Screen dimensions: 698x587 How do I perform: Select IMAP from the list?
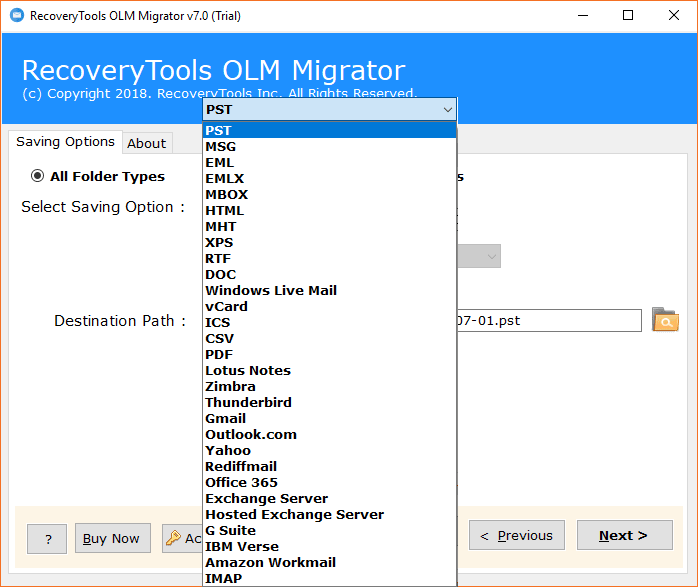tap(329, 579)
